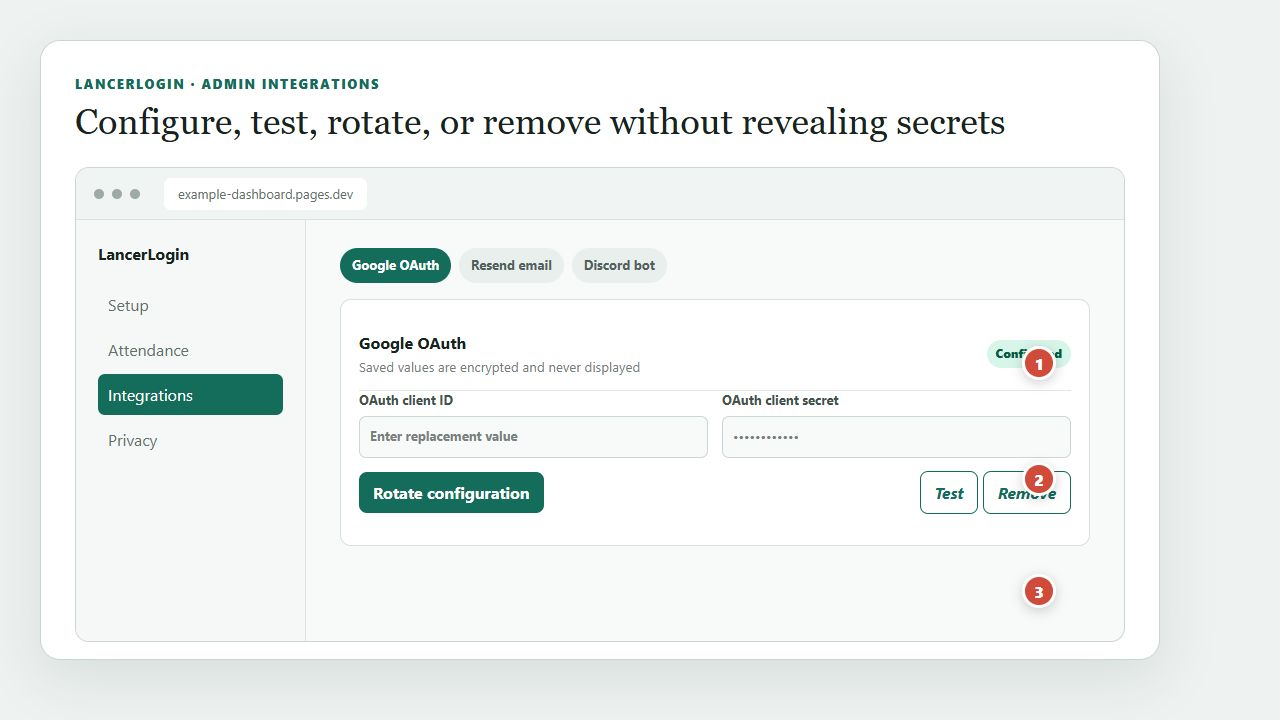
Task: Click the Rotate configuration button
Action: click(451, 493)
